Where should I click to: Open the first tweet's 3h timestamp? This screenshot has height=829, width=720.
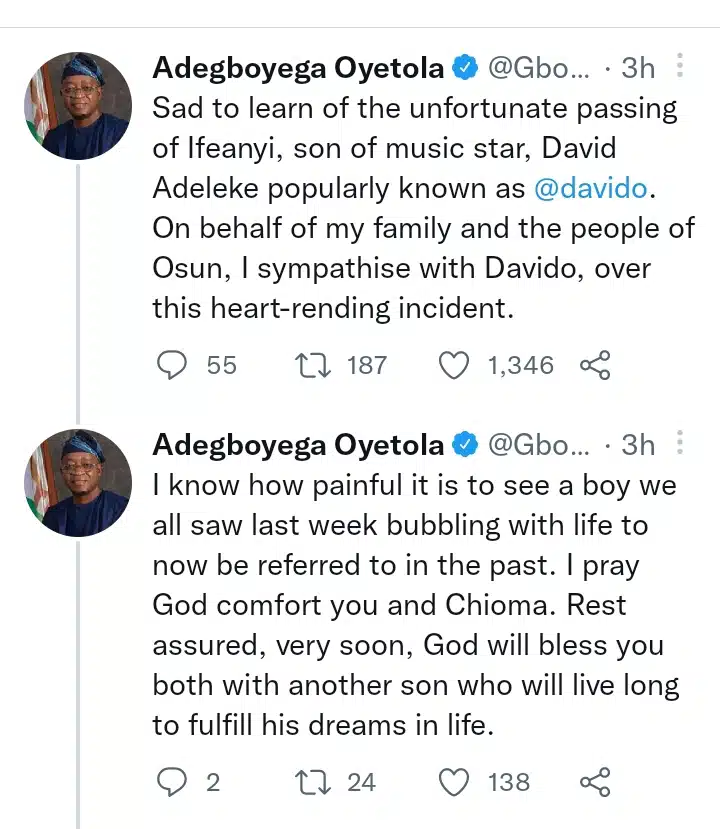(x=638, y=68)
